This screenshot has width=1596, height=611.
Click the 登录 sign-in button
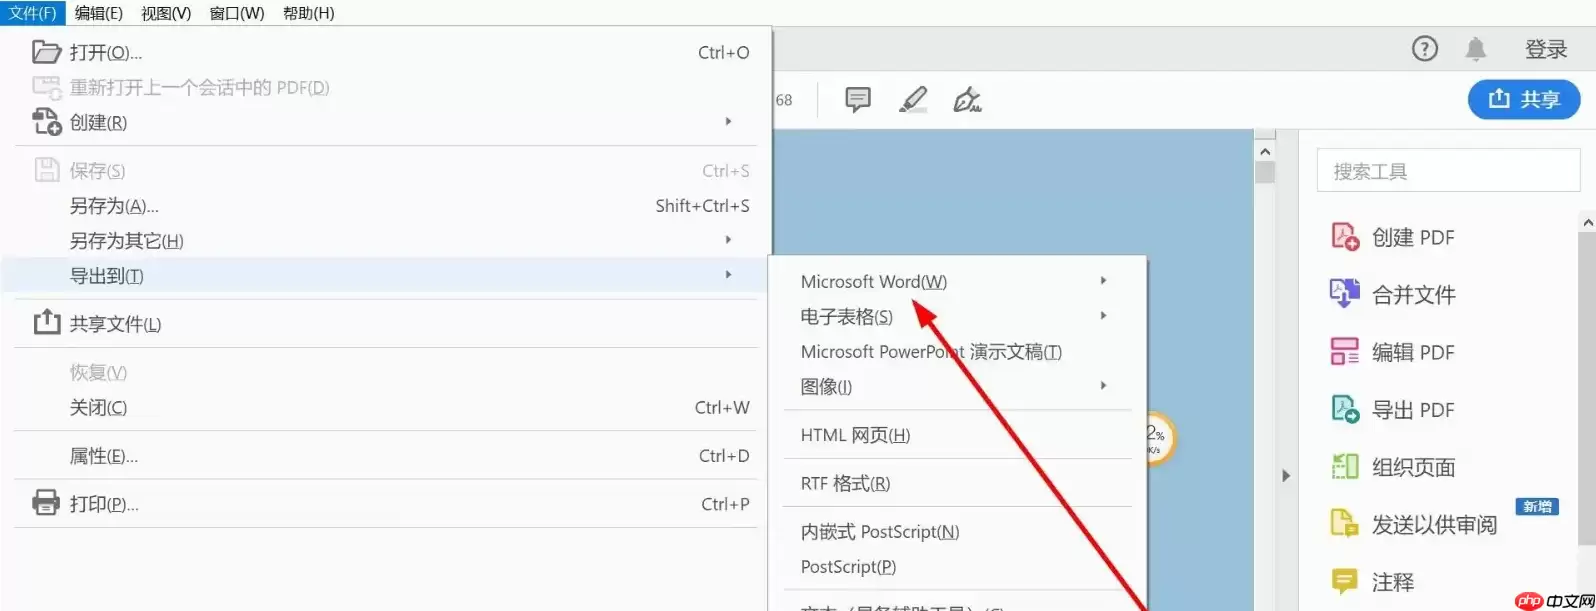[1546, 49]
